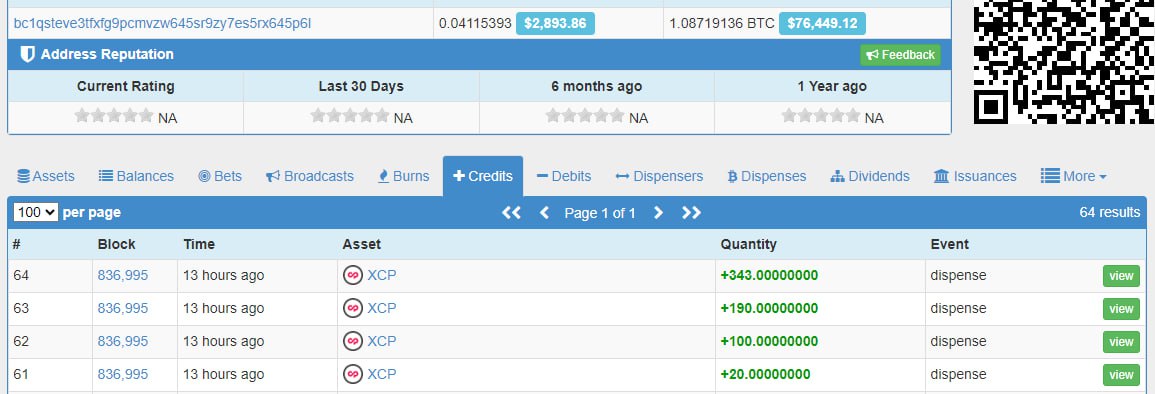Select the active Credits tab
Screen dimensions: 1155x394
coord(483,176)
